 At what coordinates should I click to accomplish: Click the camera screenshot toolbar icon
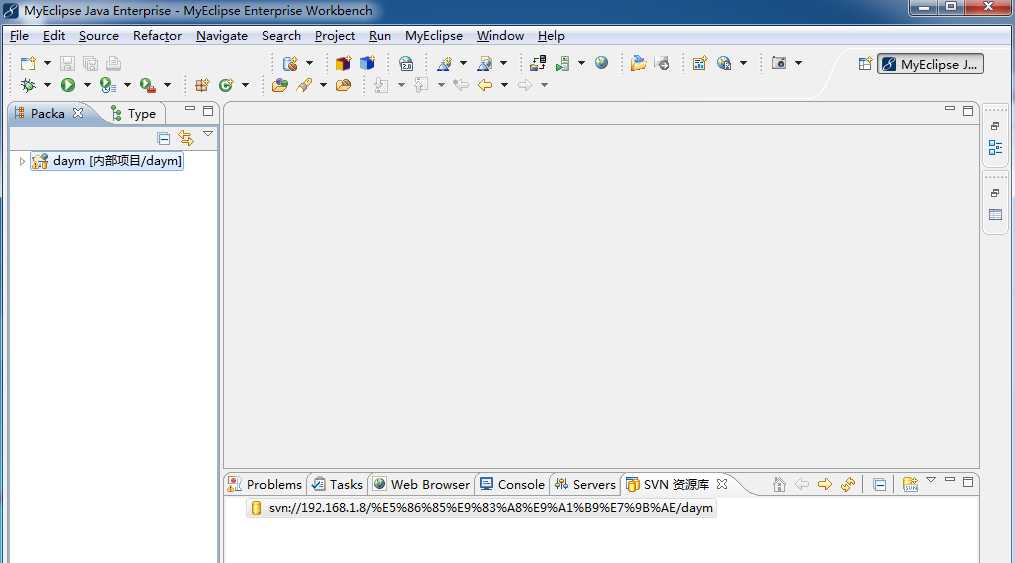(x=779, y=63)
